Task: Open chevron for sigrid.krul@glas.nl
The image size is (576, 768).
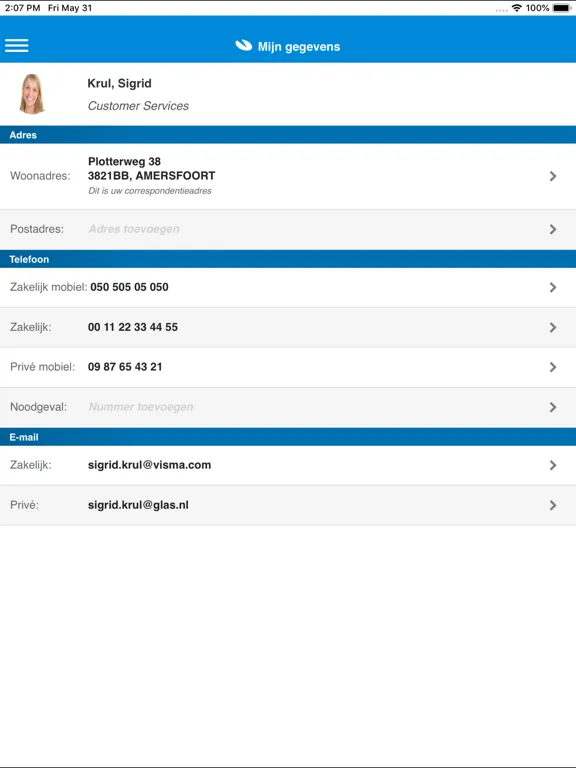Action: tap(553, 505)
